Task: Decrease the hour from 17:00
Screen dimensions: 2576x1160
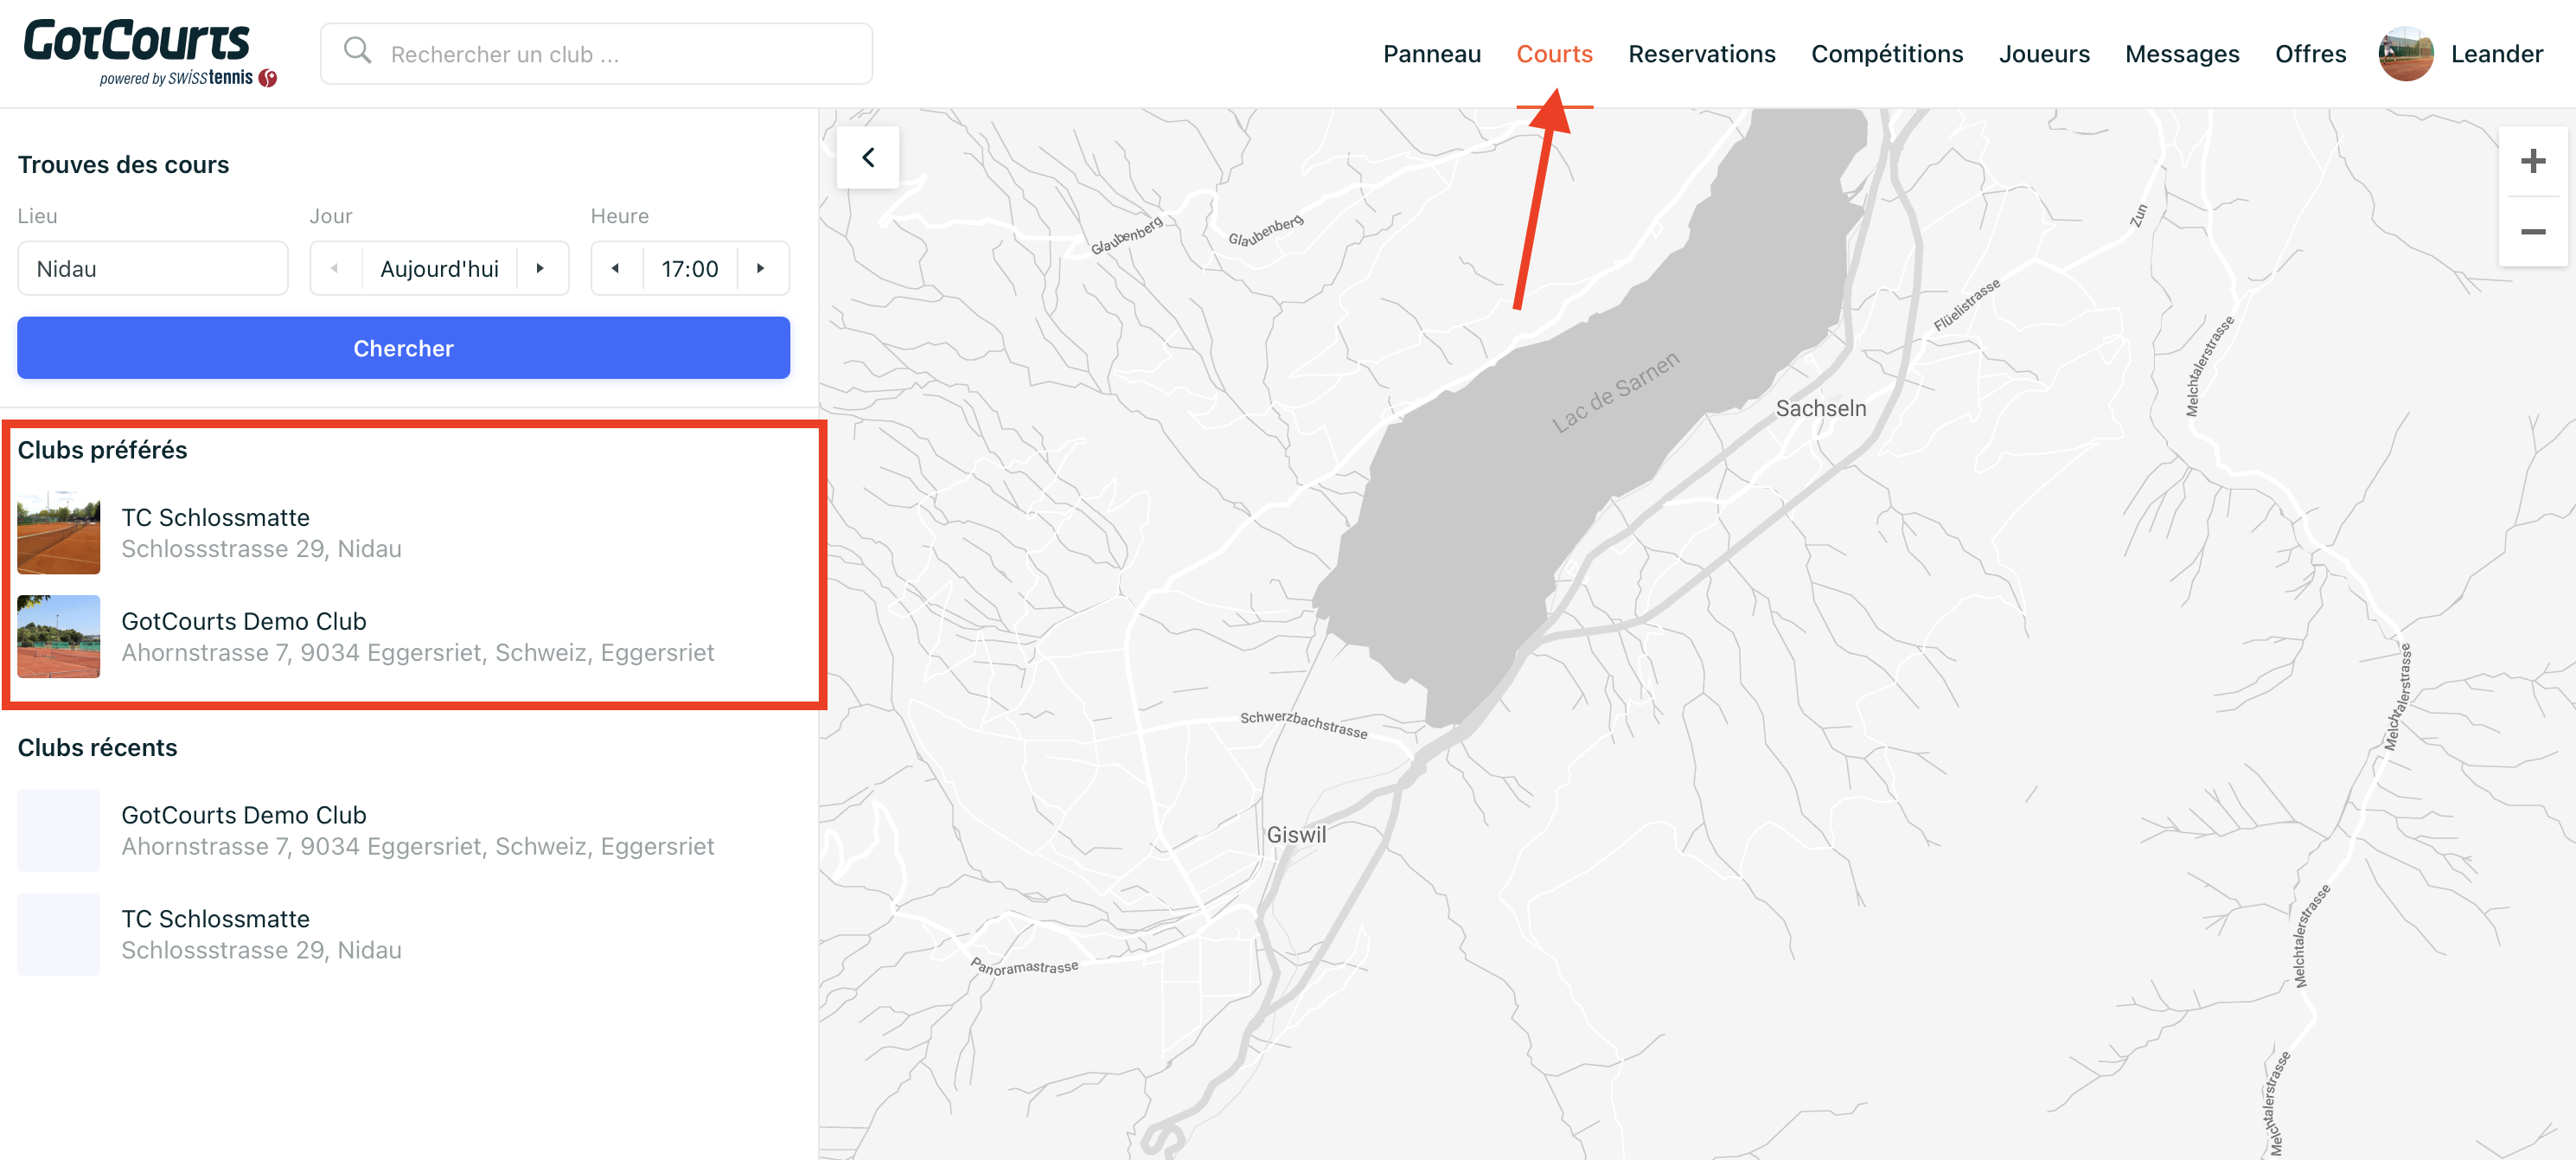Action: point(616,268)
